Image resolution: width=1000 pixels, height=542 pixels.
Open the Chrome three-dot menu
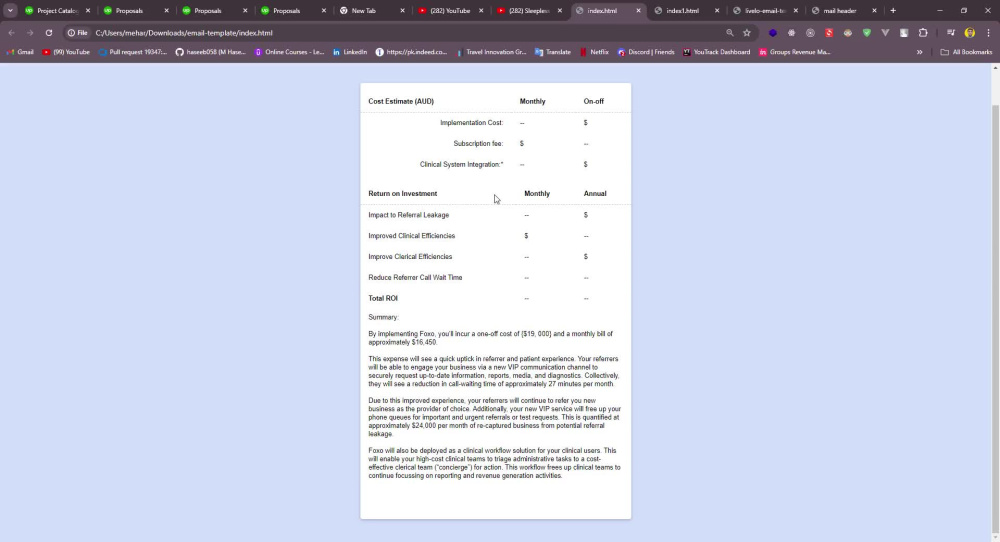[989, 33]
